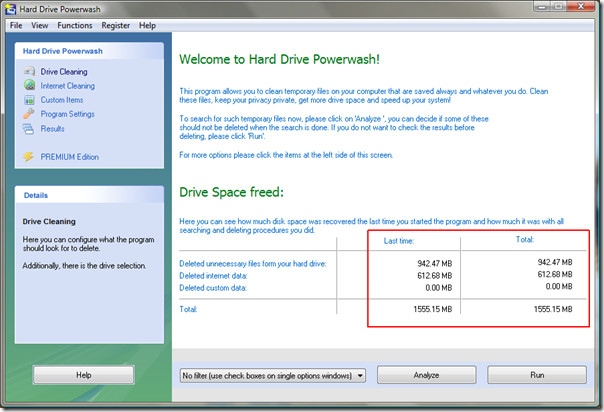
Task: Click the Results stacked pages icon
Action: coord(28,129)
